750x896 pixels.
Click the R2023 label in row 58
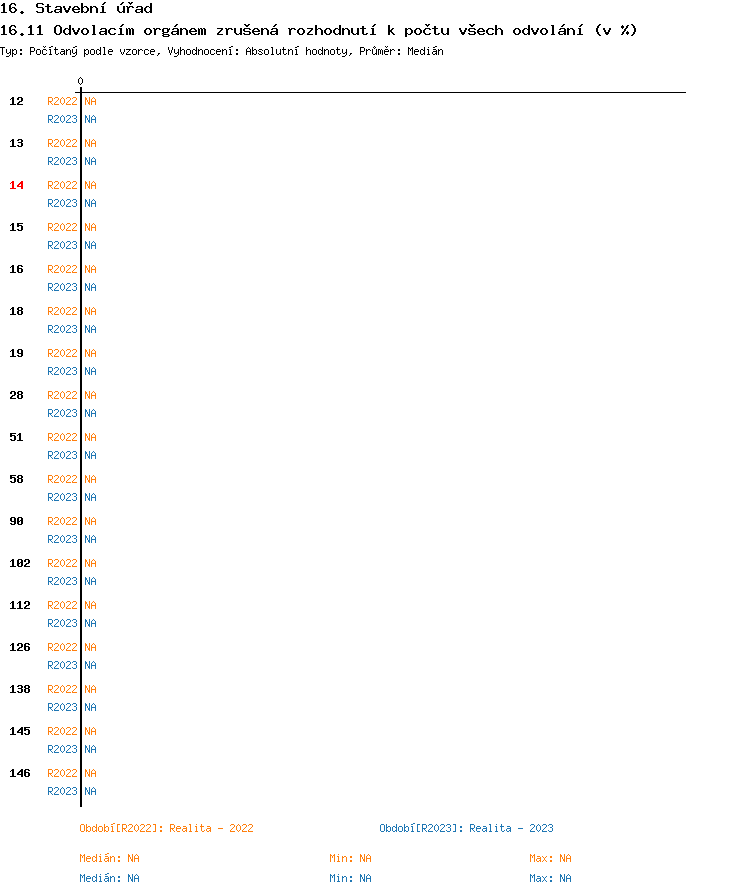(62, 497)
